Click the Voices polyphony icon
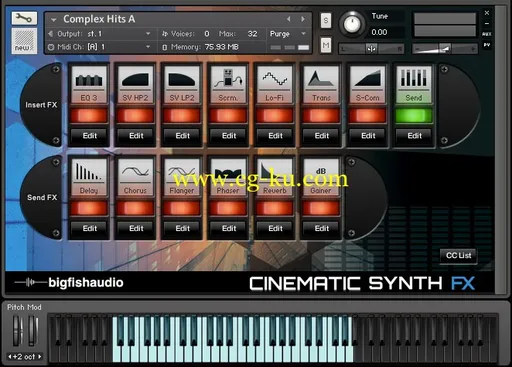The height and width of the screenshot is (367, 512). pyautogui.click(x=165, y=34)
